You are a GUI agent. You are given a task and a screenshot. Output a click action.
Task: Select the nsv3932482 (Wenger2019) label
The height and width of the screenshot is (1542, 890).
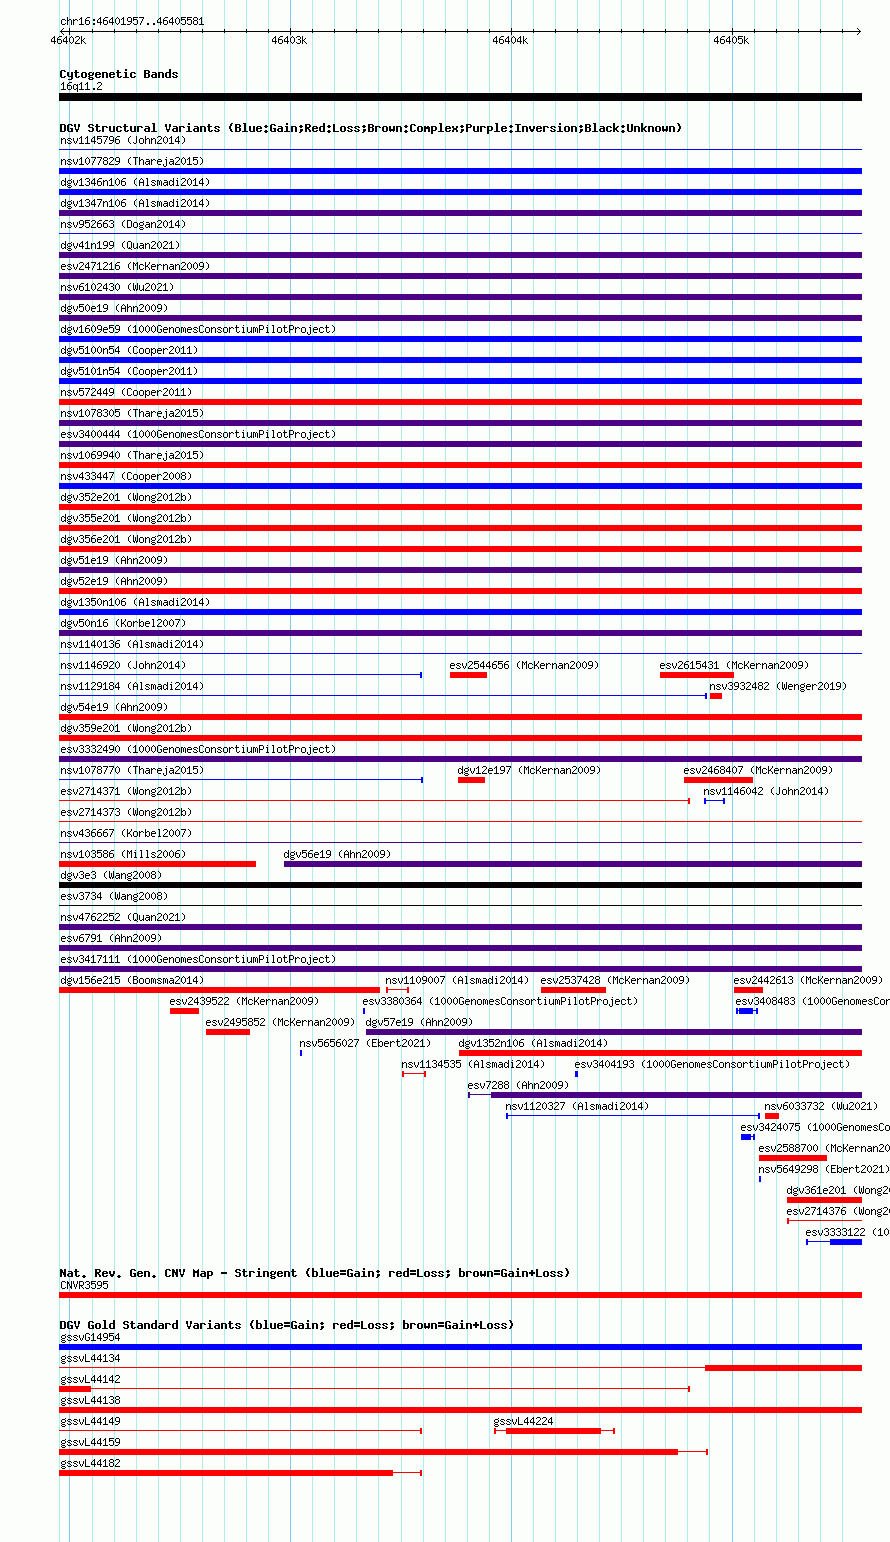point(778,686)
